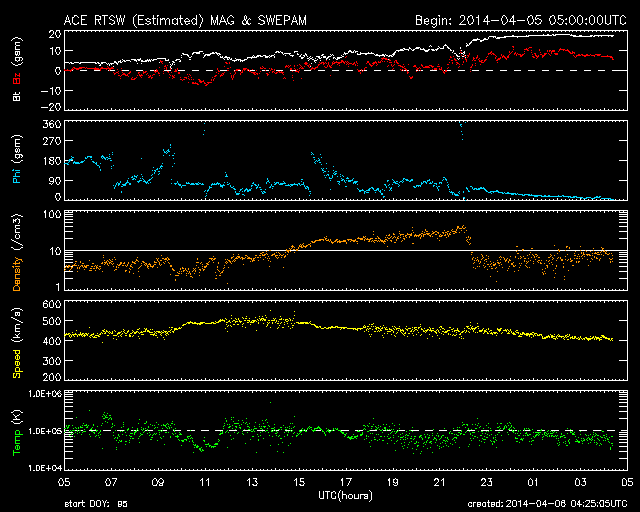This screenshot has width=640, height=512.
Task: Click the 1.0E+04 tick on the Temp axis
Action: (45, 468)
